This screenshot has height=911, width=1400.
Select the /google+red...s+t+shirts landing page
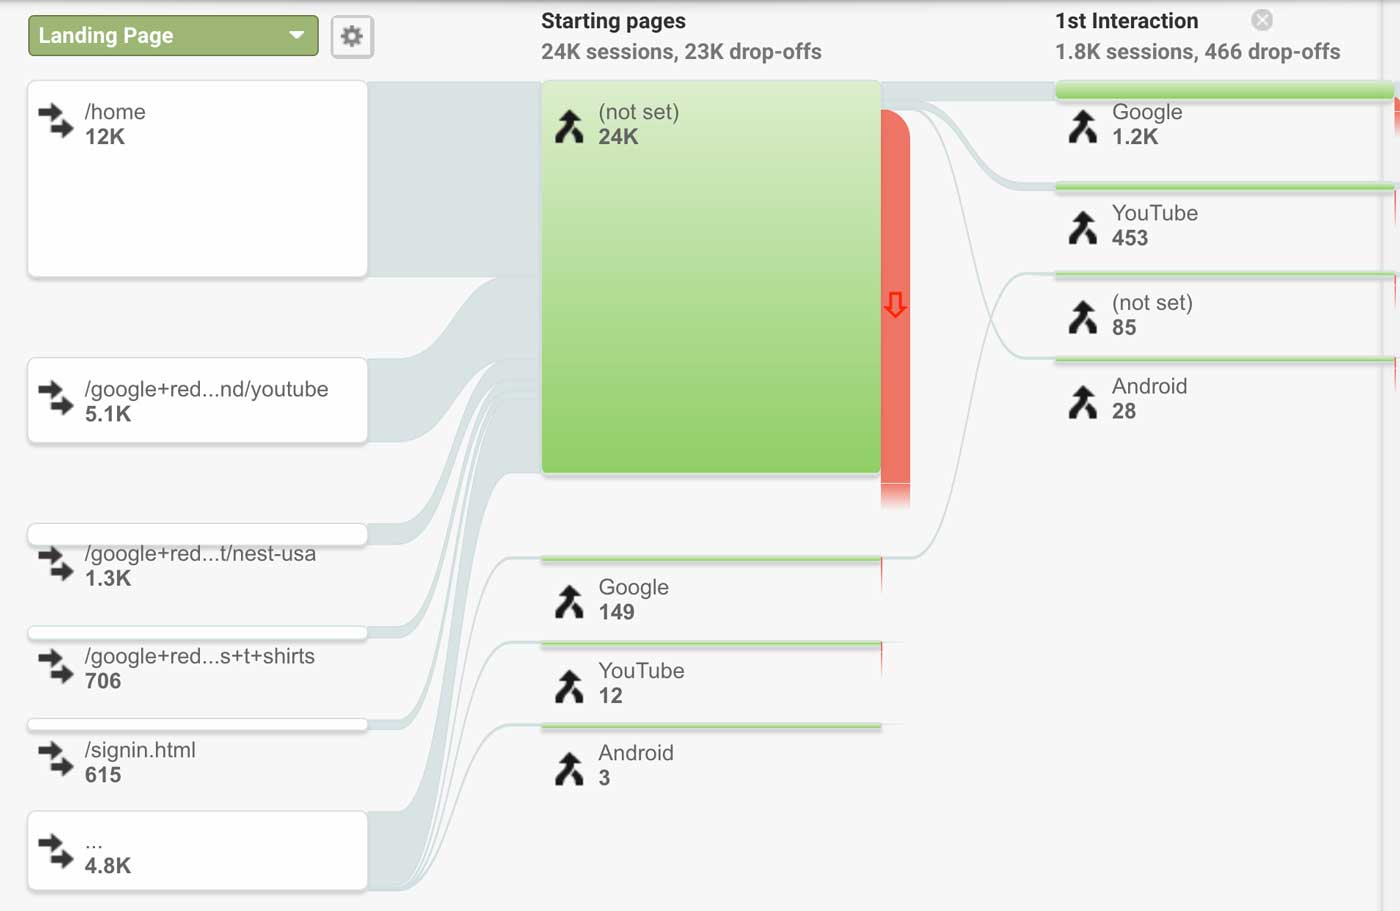197,665
